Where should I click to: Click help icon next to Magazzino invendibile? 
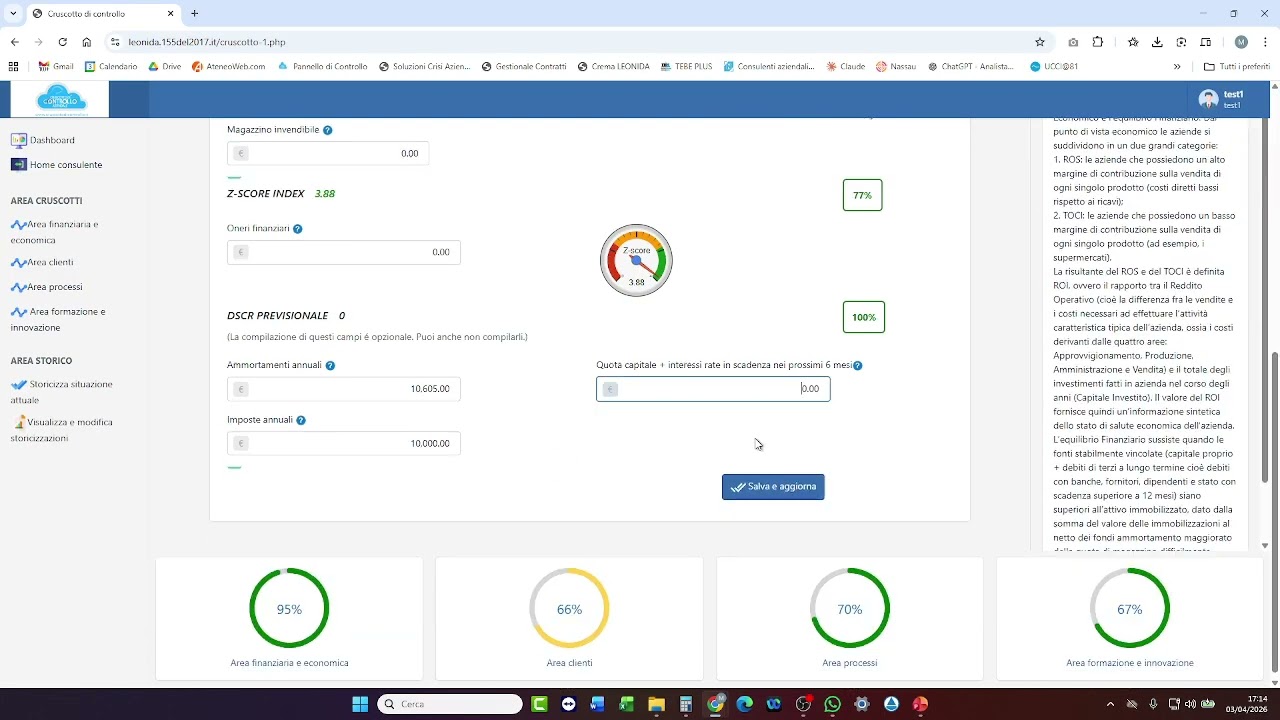click(328, 130)
